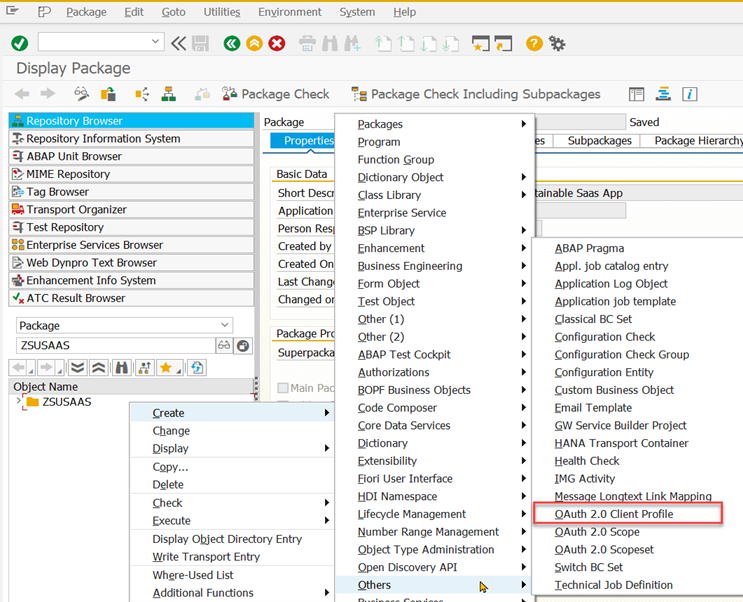Click the command input field
Screen dimensions: 743x602
pyautogui.click(x=94, y=42)
